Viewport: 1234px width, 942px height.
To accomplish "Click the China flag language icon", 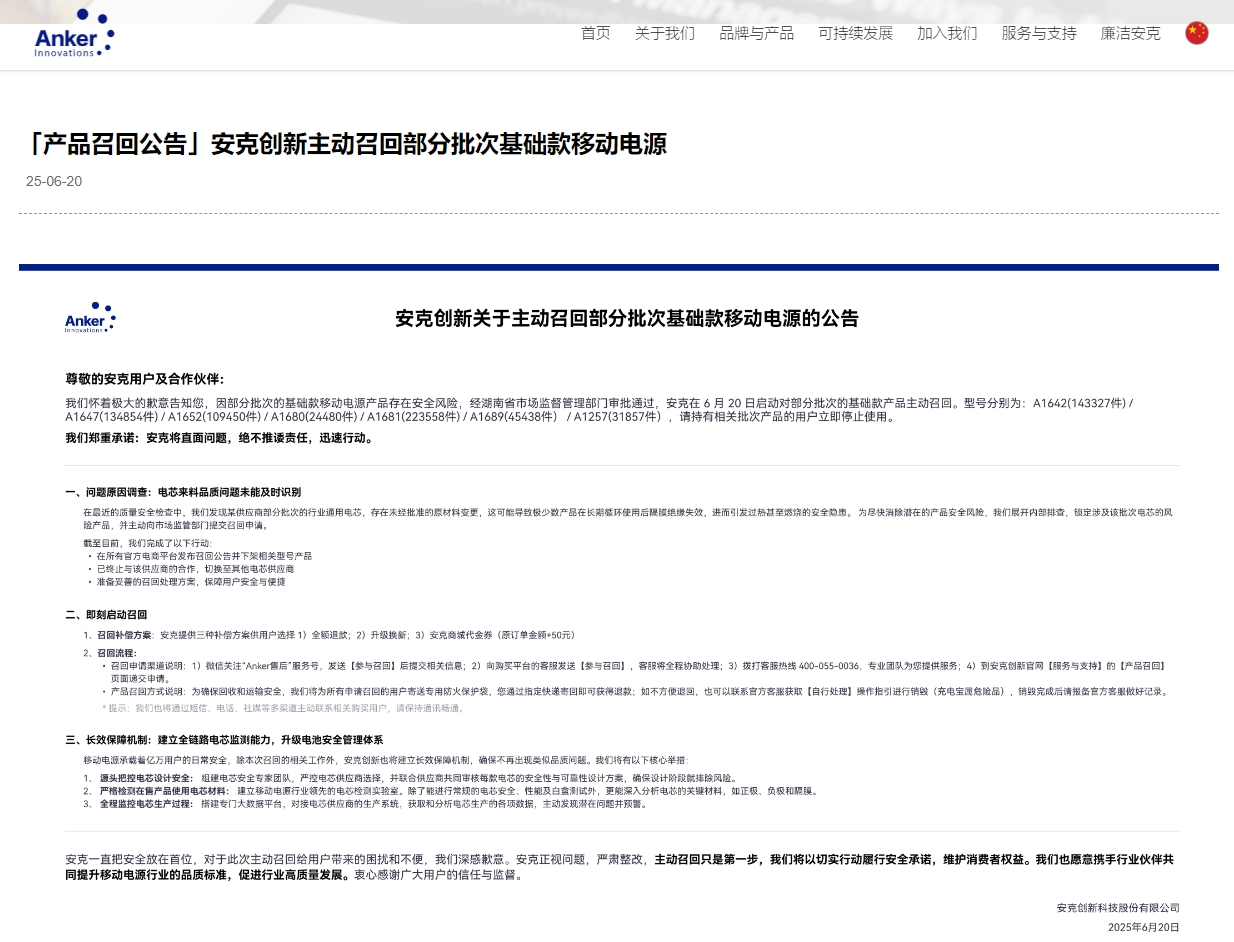I will (x=1196, y=33).
